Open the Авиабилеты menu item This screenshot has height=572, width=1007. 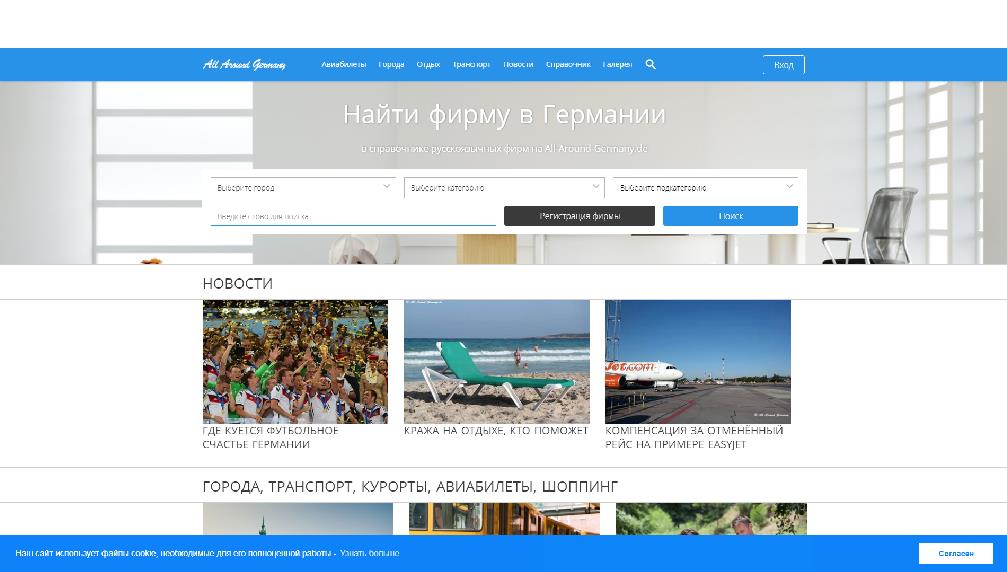pyautogui.click(x=343, y=64)
